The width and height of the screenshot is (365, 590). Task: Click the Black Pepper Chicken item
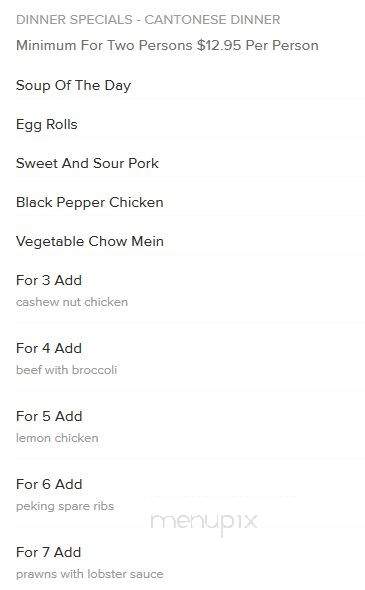[90, 202]
